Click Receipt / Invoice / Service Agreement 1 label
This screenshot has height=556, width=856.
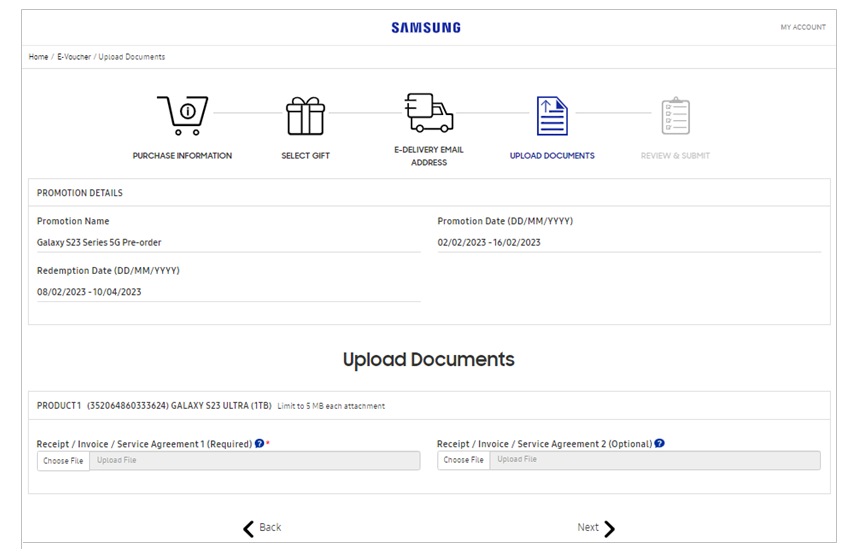(x=144, y=444)
